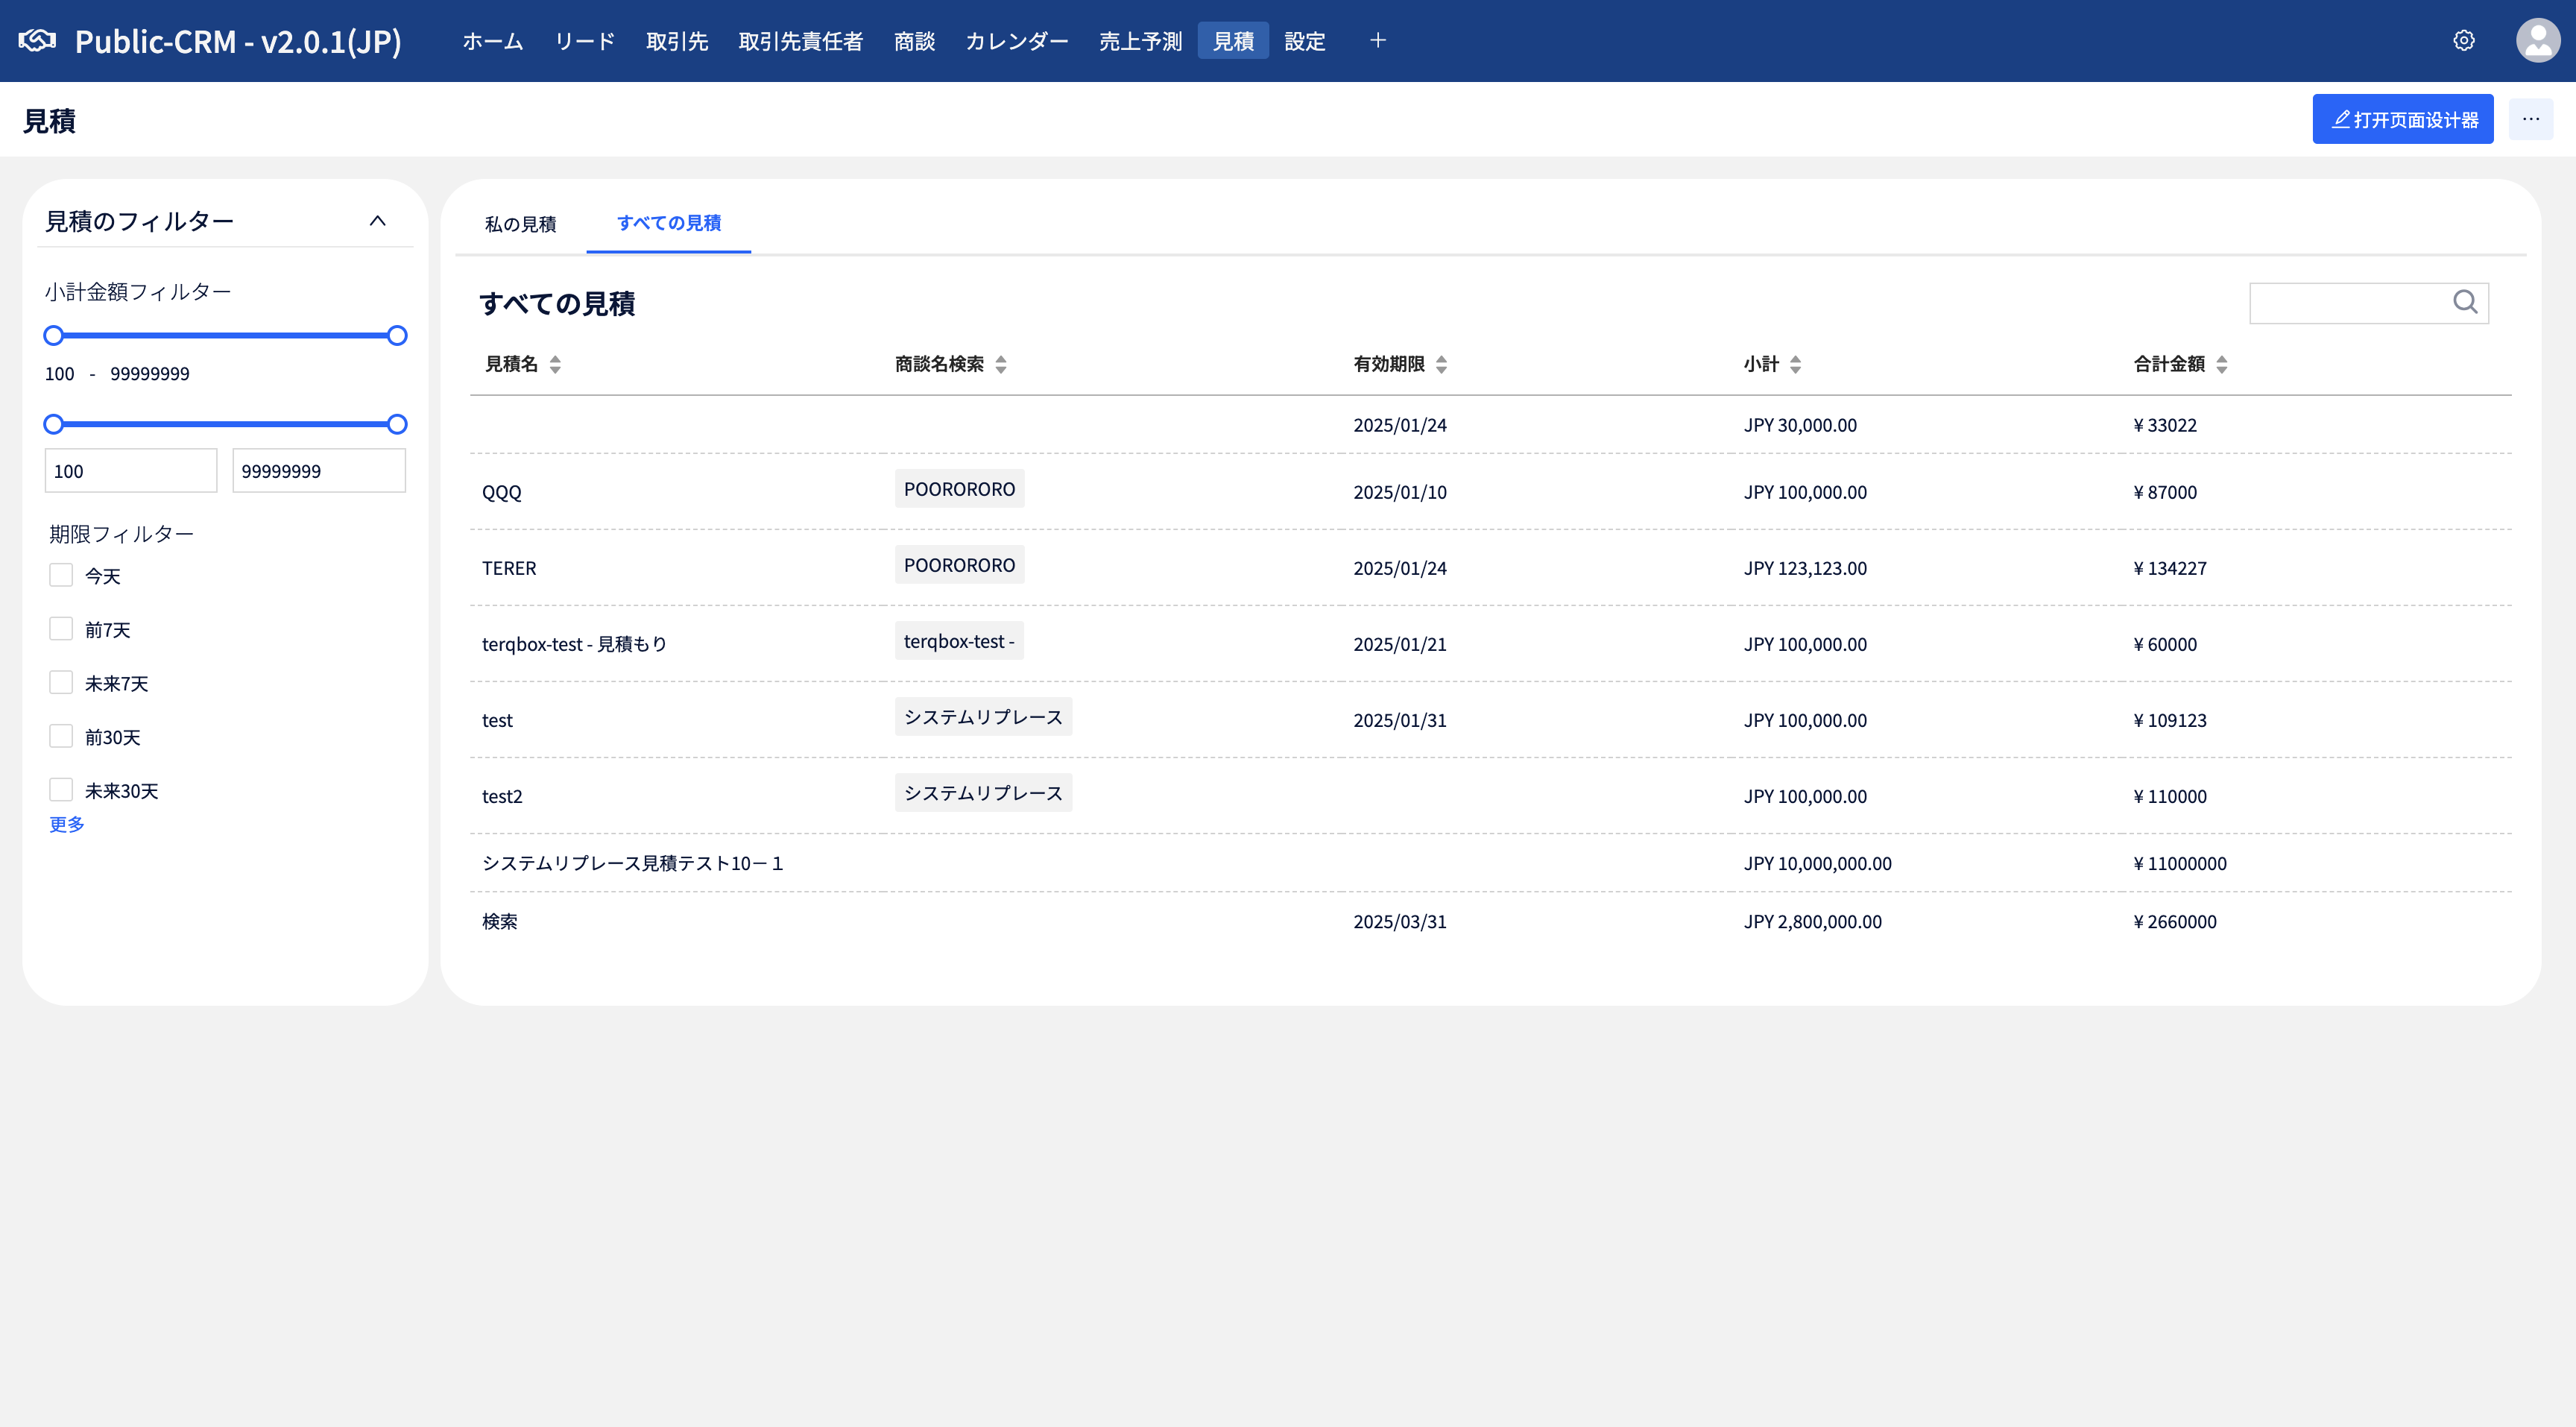Check the 今天 filter checkbox
The width and height of the screenshot is (2576, 1427).
tap(61, 575)
